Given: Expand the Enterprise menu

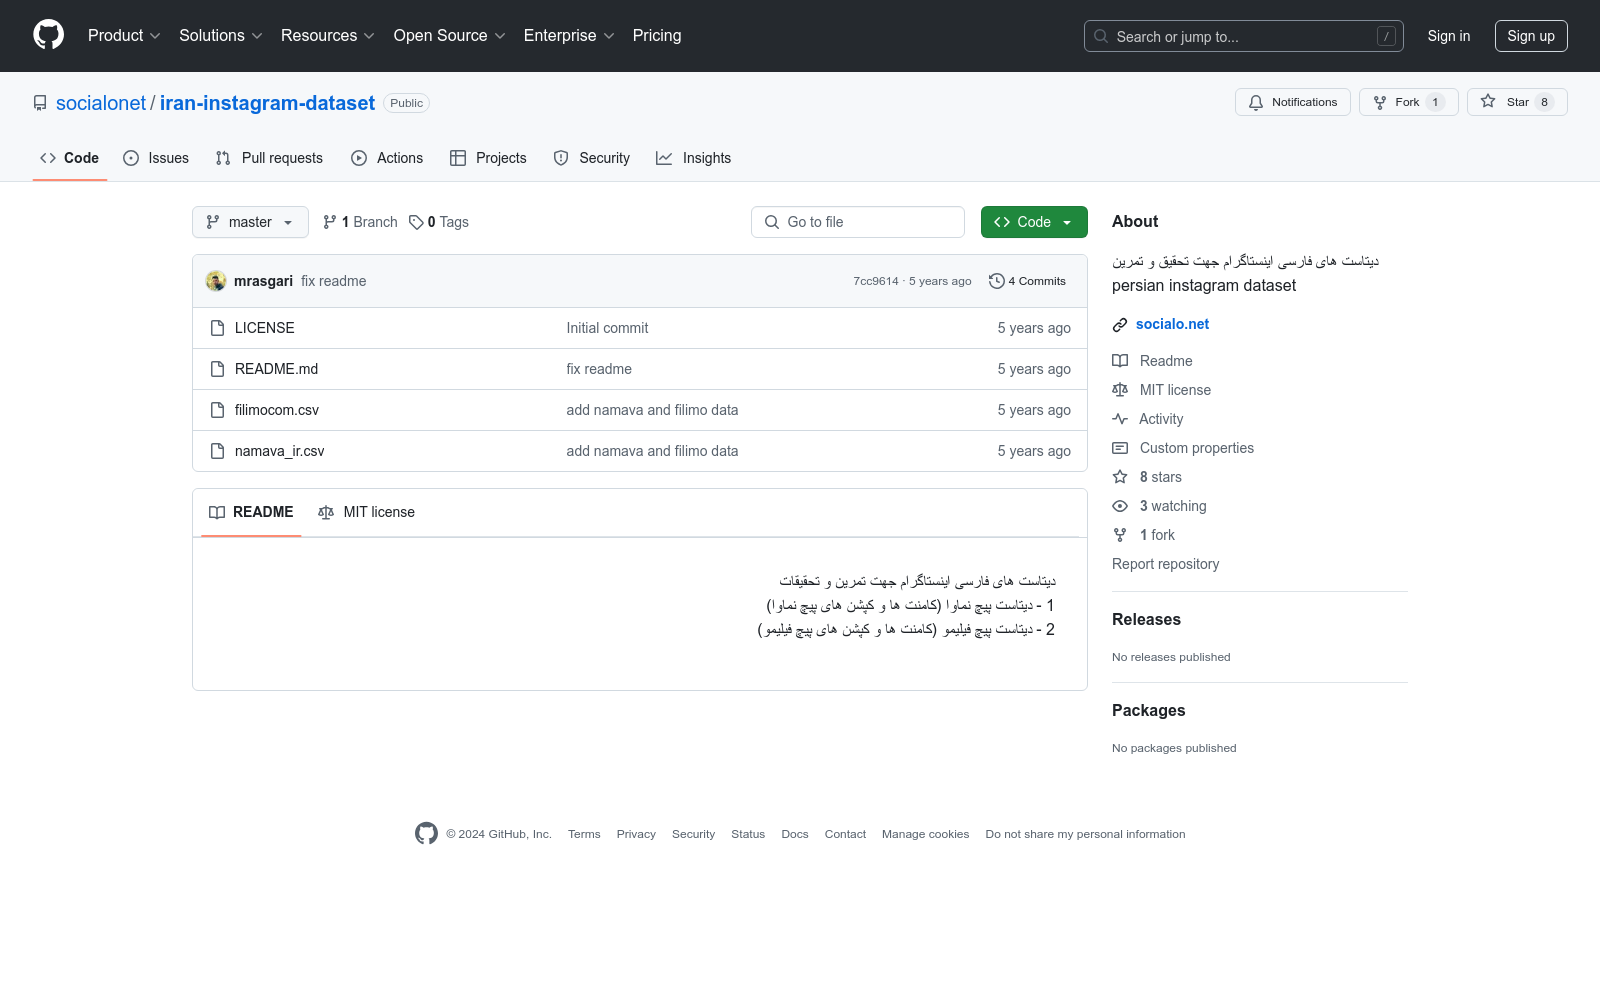Looking at the screenshot, I should pos(569,35).
